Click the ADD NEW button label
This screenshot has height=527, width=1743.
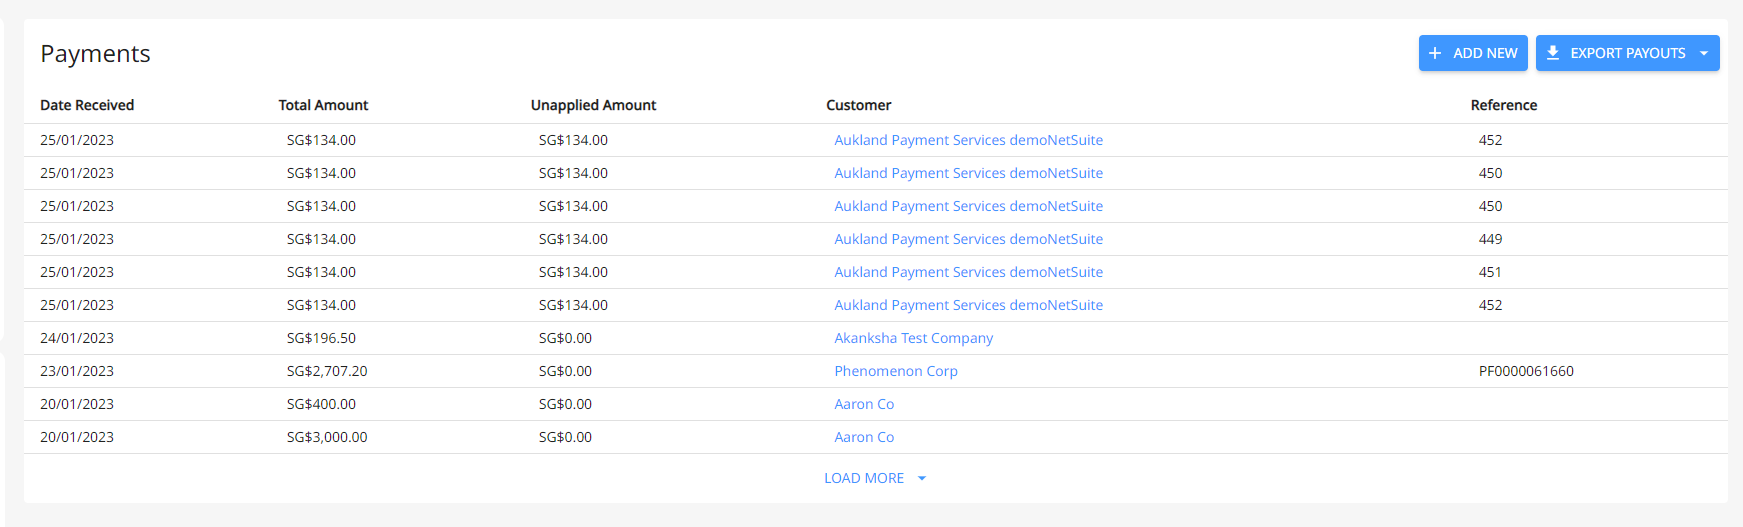tap(1485, 53)
